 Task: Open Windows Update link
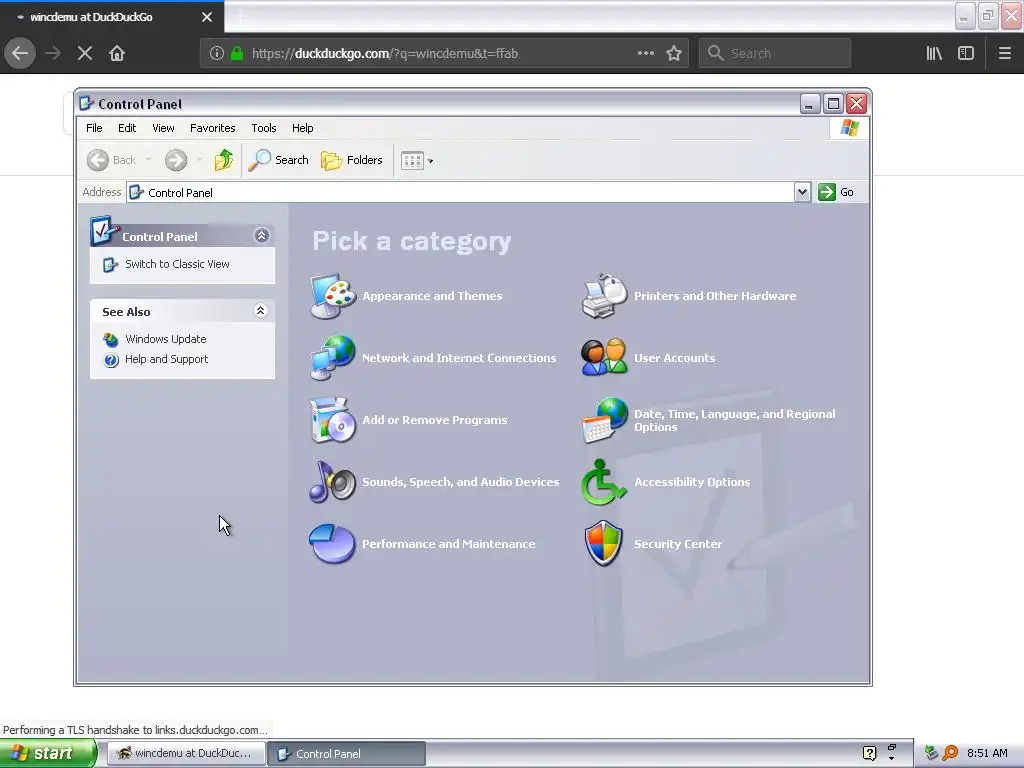click(166, 339)
